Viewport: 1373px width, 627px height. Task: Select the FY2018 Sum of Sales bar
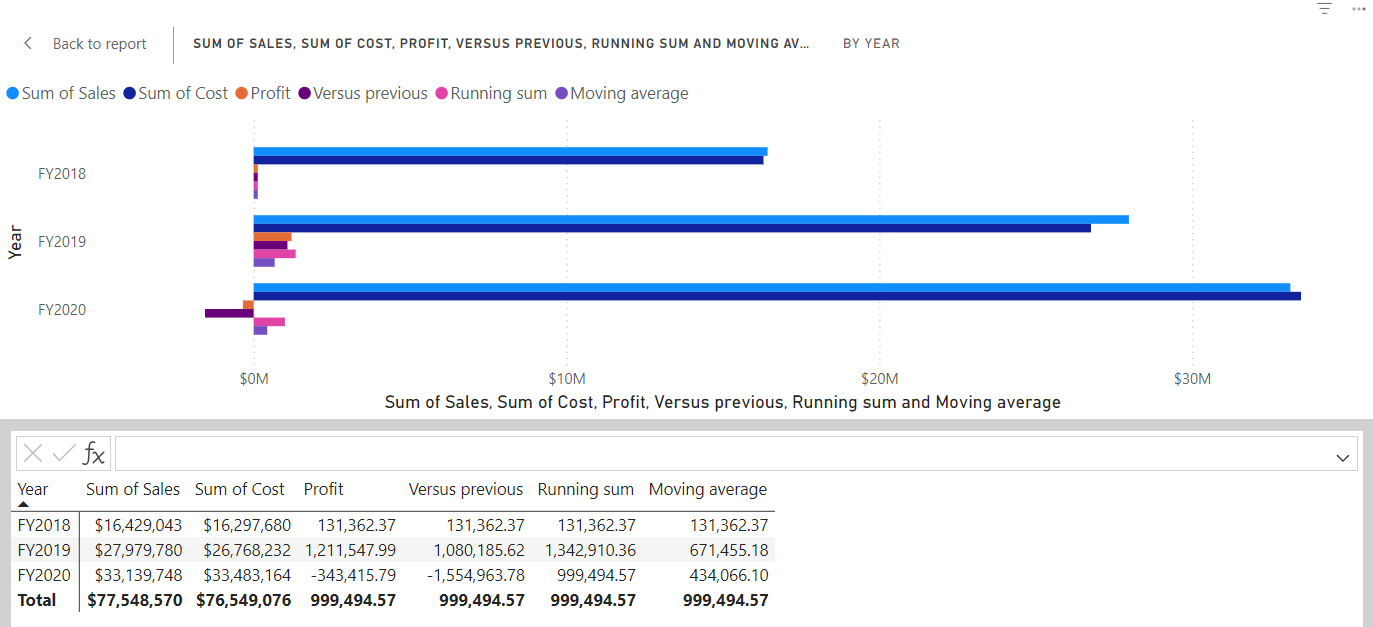pos(510,152)
